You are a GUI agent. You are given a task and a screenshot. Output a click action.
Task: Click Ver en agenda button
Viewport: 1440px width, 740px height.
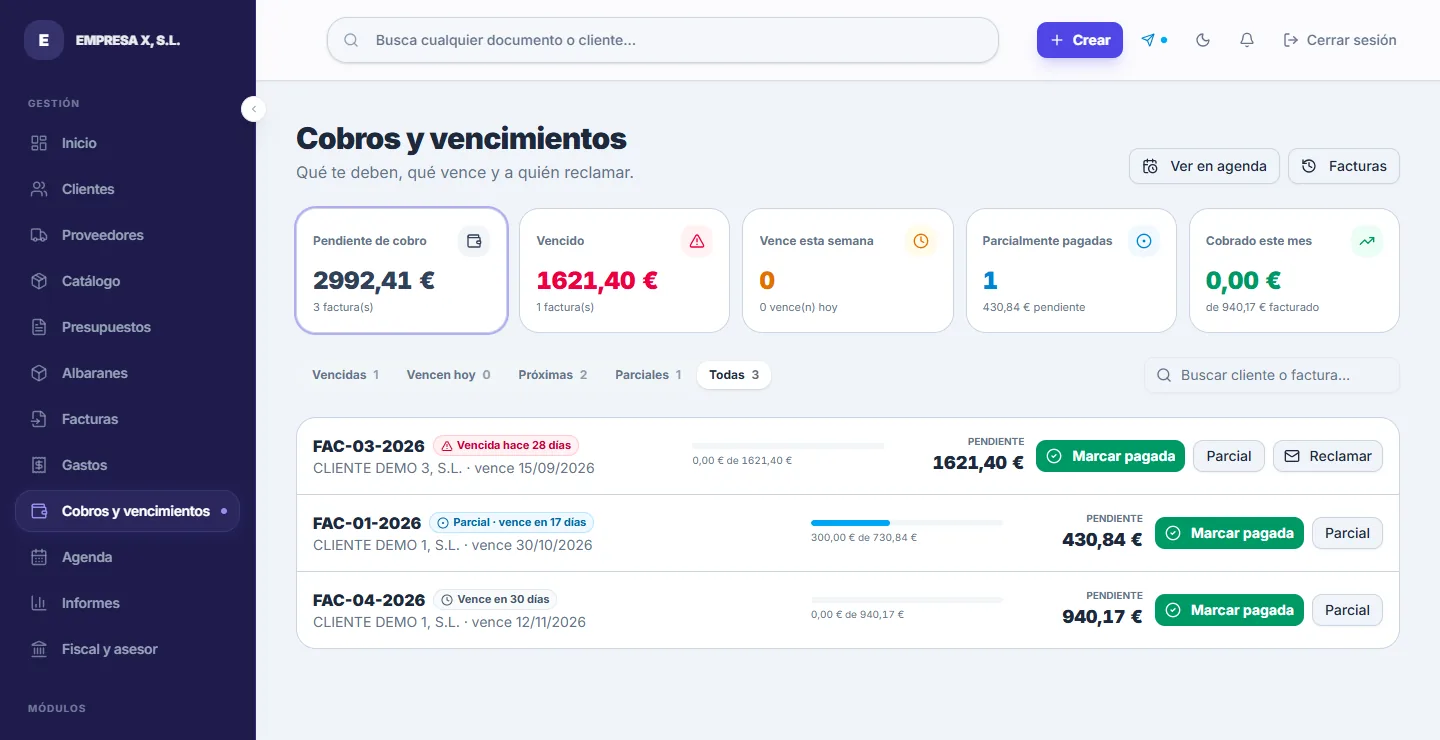(x=1205, y=166)
